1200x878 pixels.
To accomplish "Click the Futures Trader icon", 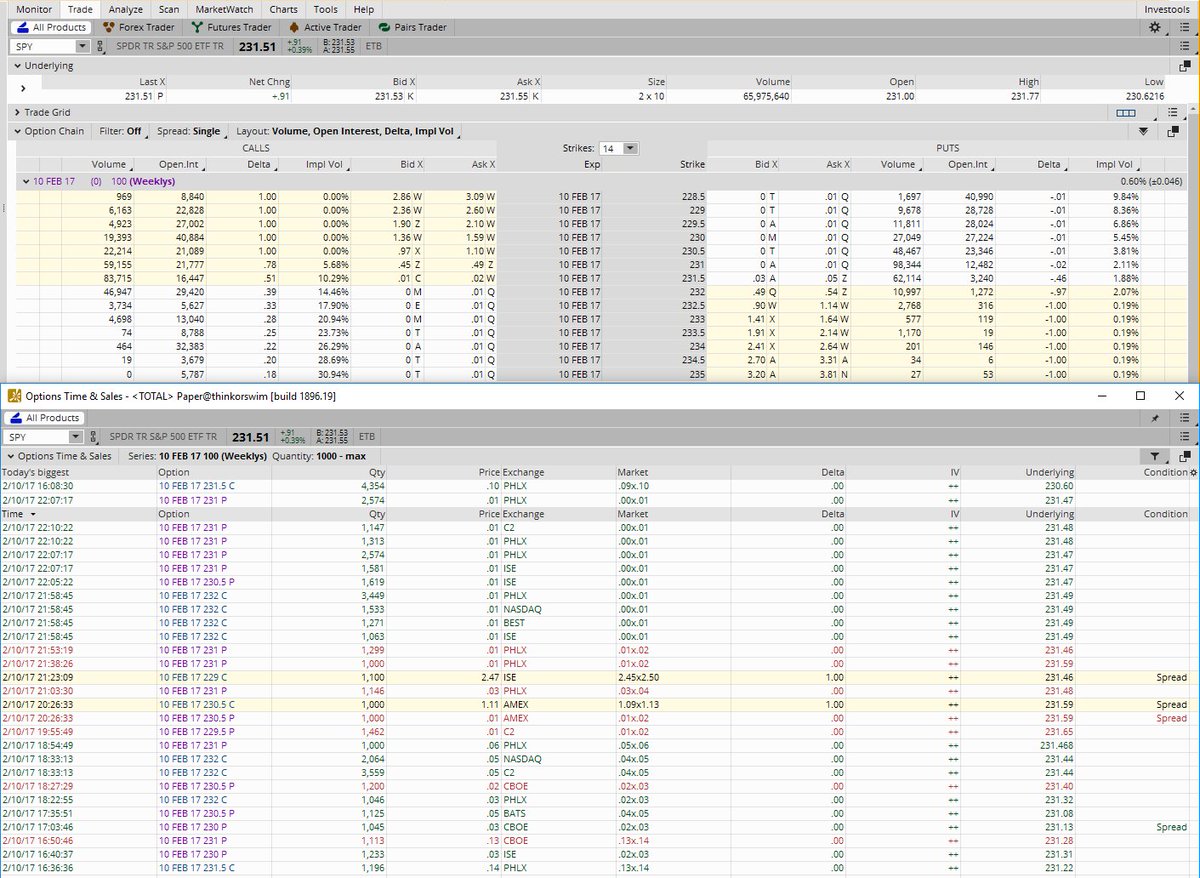I will (198, 27).
